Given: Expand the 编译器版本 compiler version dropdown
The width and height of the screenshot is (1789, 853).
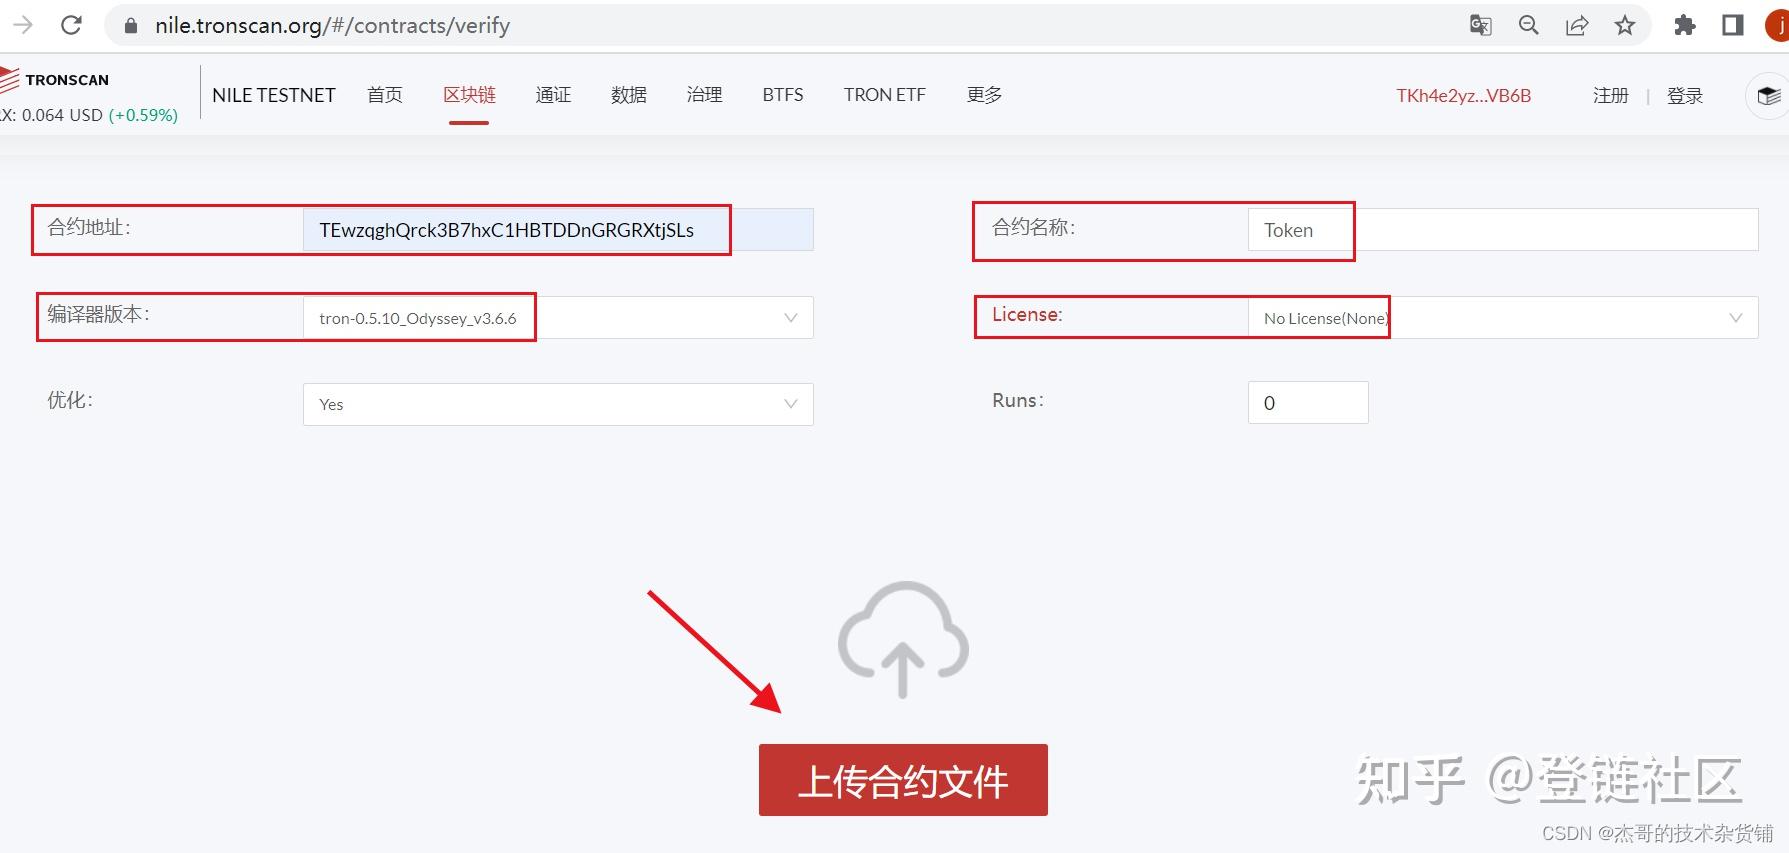Looking at the screenshot, I should 558,318.
